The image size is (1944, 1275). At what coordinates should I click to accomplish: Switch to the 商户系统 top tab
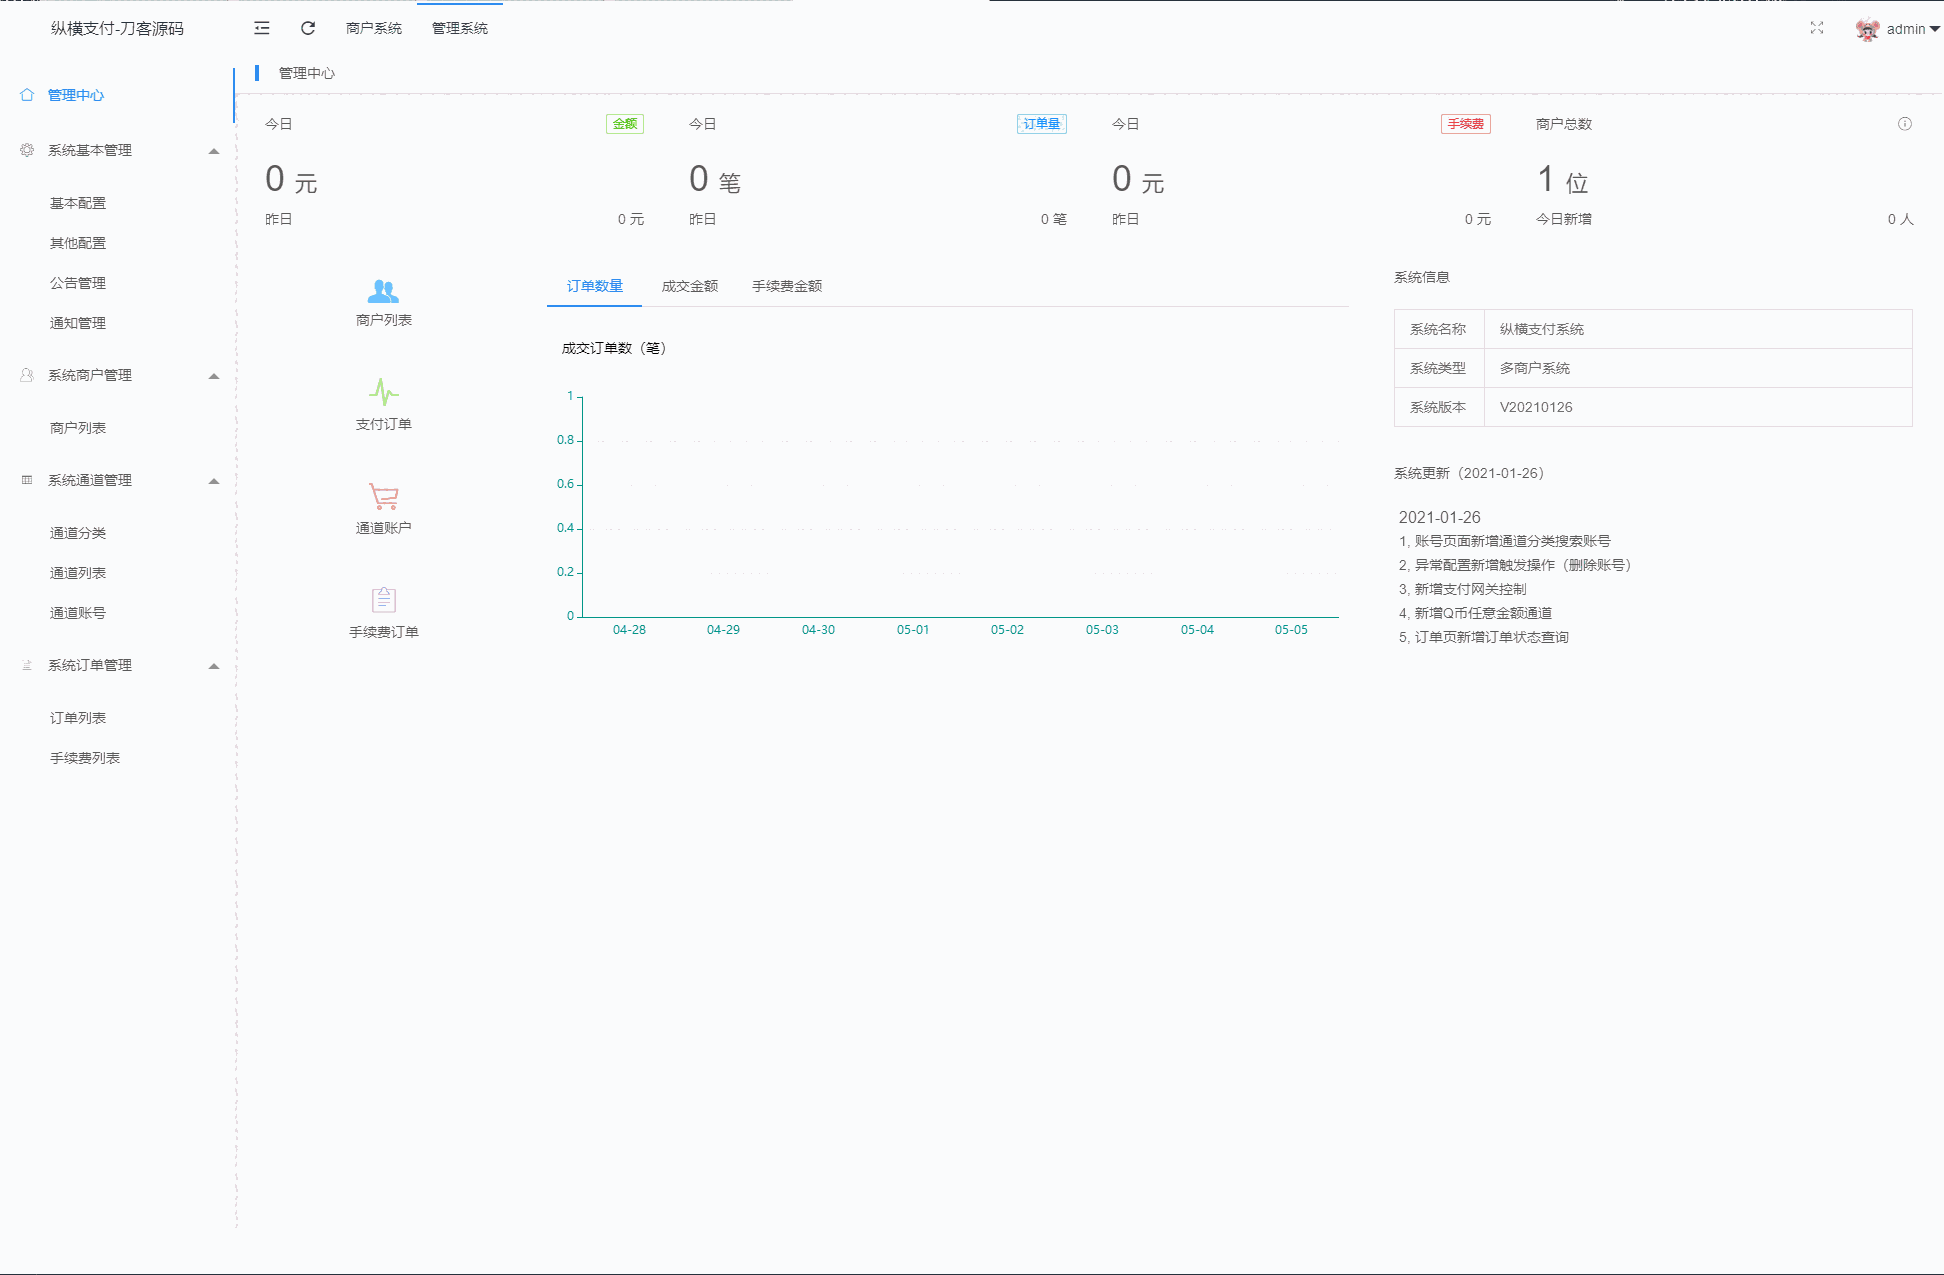(374, 28)
